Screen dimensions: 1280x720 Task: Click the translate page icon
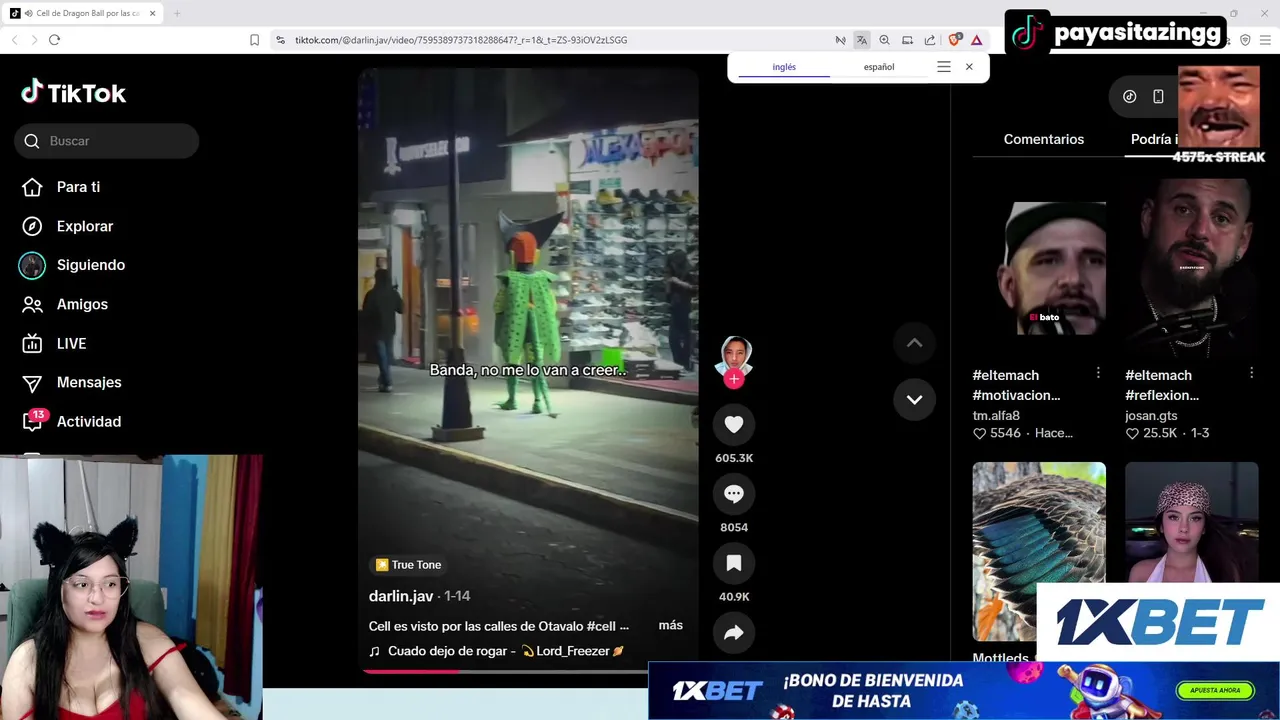[x=862, y=40]
